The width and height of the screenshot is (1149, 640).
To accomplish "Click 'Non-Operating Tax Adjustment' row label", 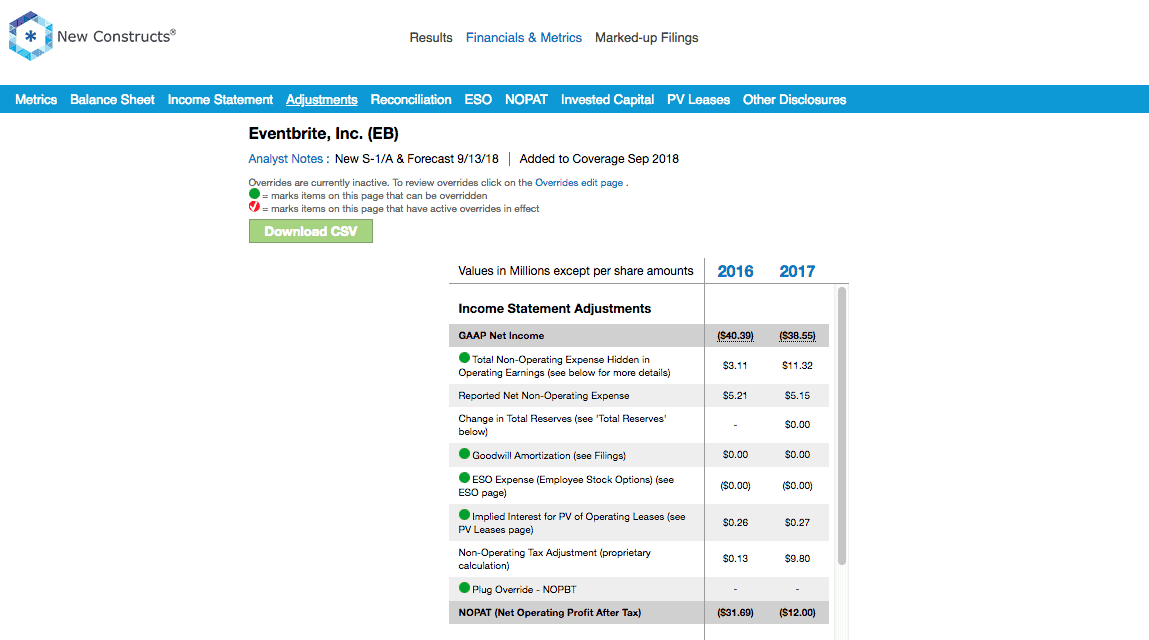I will pos(554,559).
